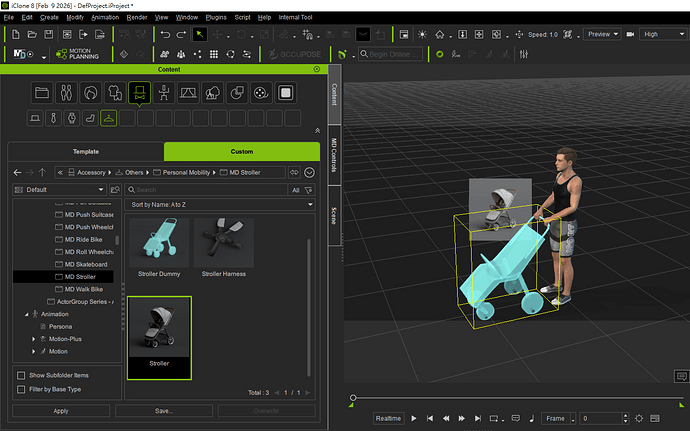The width and height of the screenshot is (690, 431).
Task: Open the timeline settings gear icon
Action: pyautogui.click(x=639, y=418)
